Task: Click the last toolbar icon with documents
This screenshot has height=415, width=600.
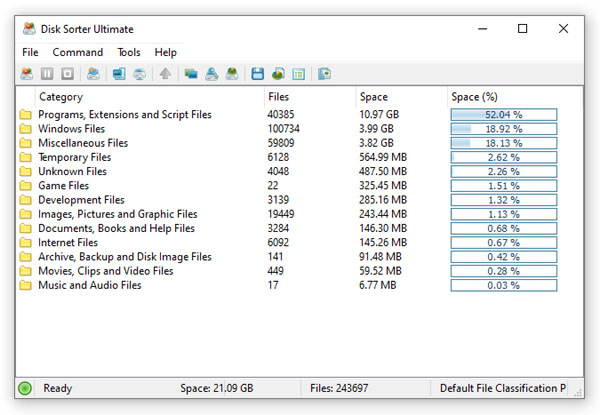Action: click(x=324, y=73)
